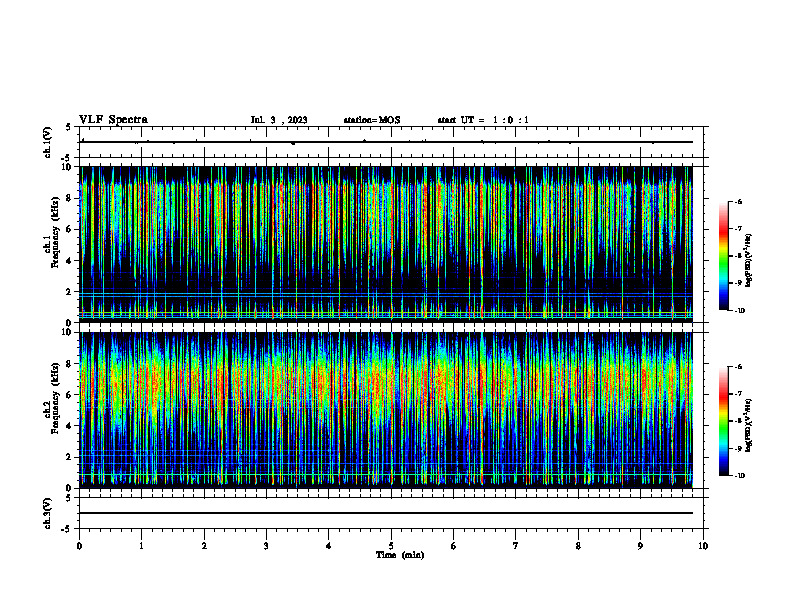
Task: Click the "3" tick on the time axis
Action: tap(266, 546)
